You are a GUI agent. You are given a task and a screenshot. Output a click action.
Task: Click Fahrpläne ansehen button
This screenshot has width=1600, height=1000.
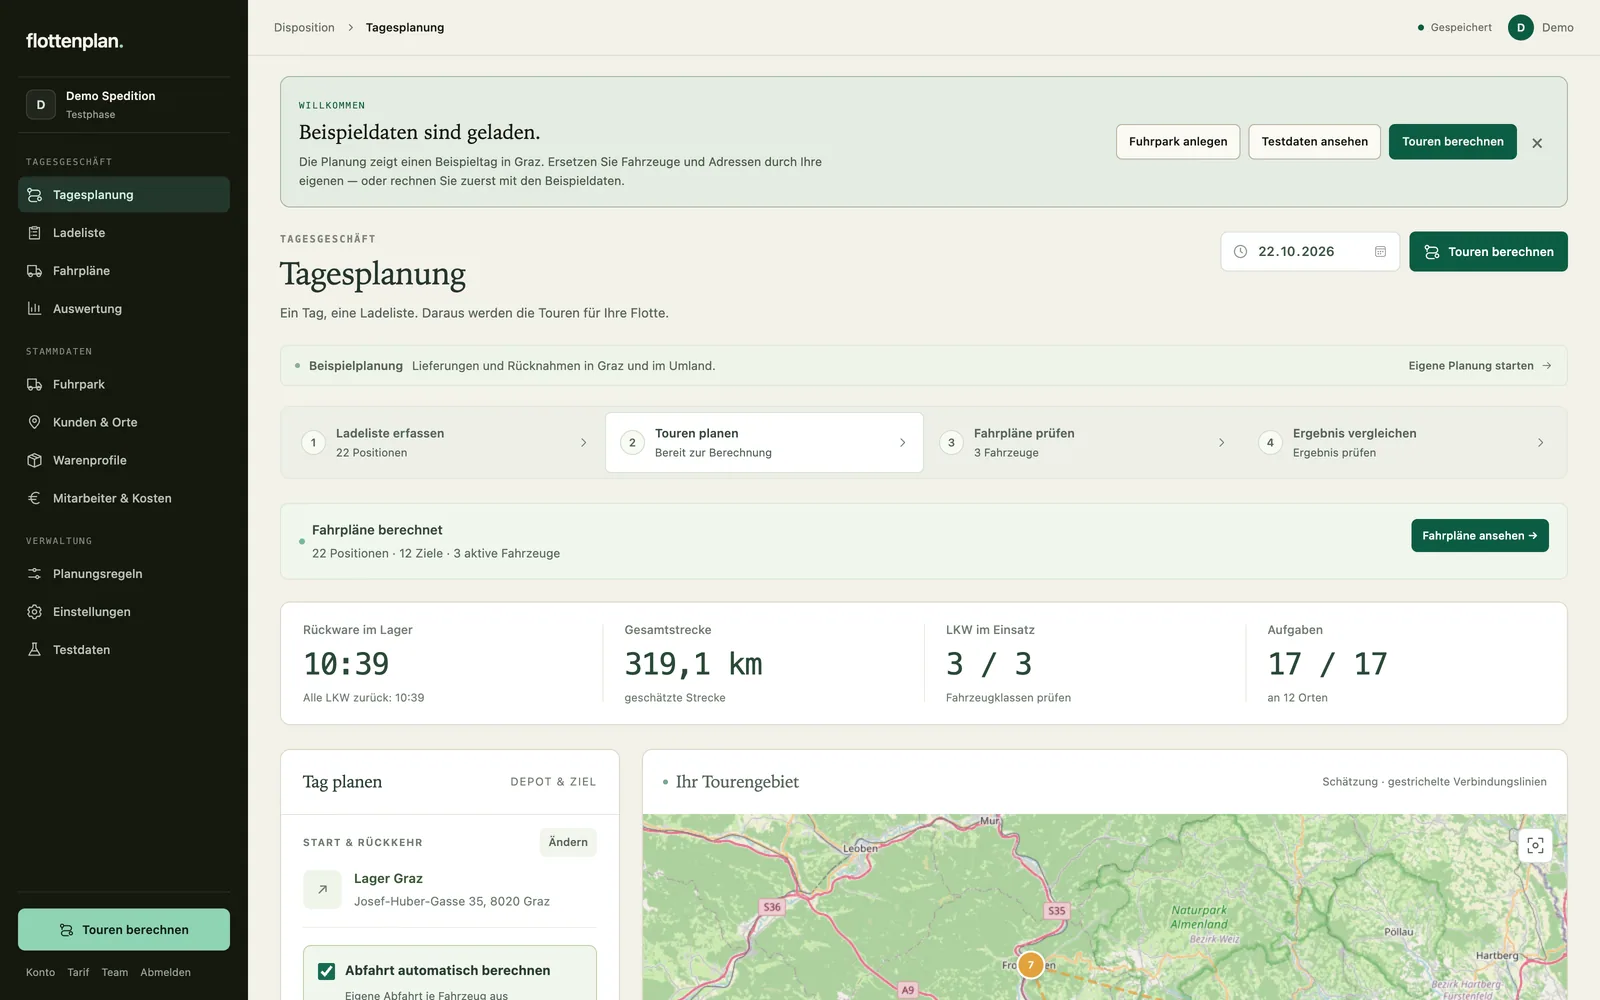(x=1479, y=535)
